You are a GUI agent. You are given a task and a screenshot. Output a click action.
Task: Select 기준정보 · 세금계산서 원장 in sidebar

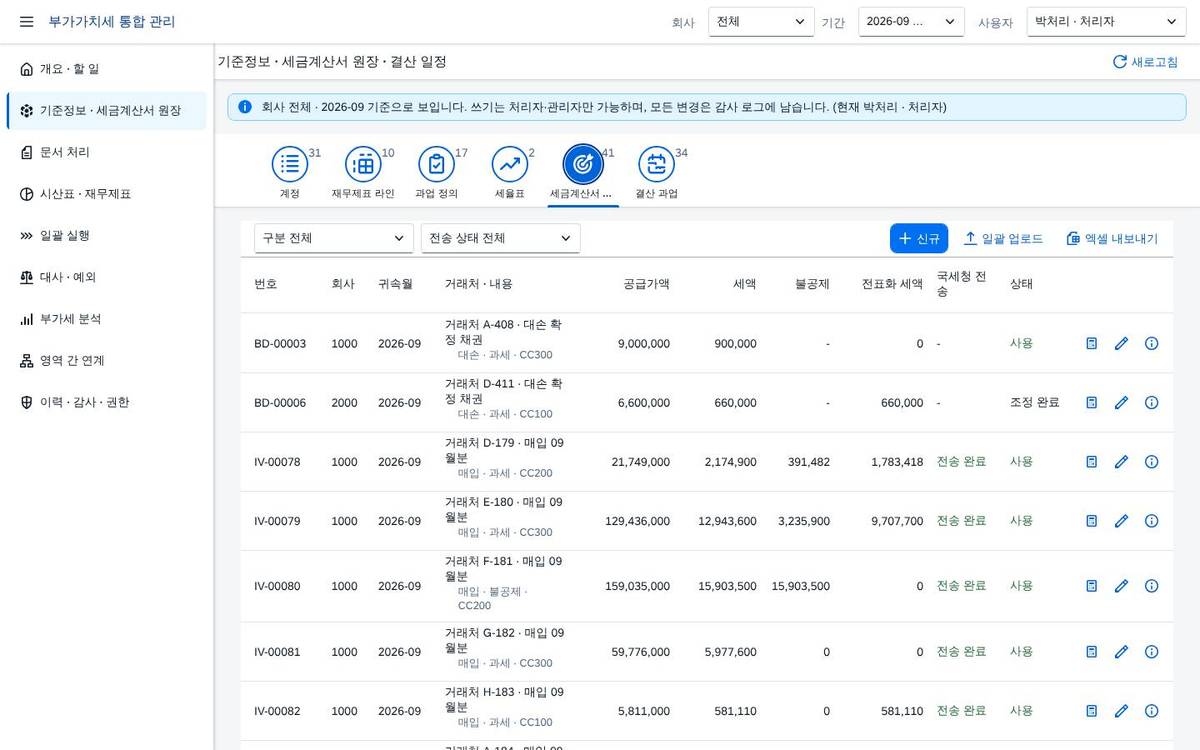coord(107,111)
